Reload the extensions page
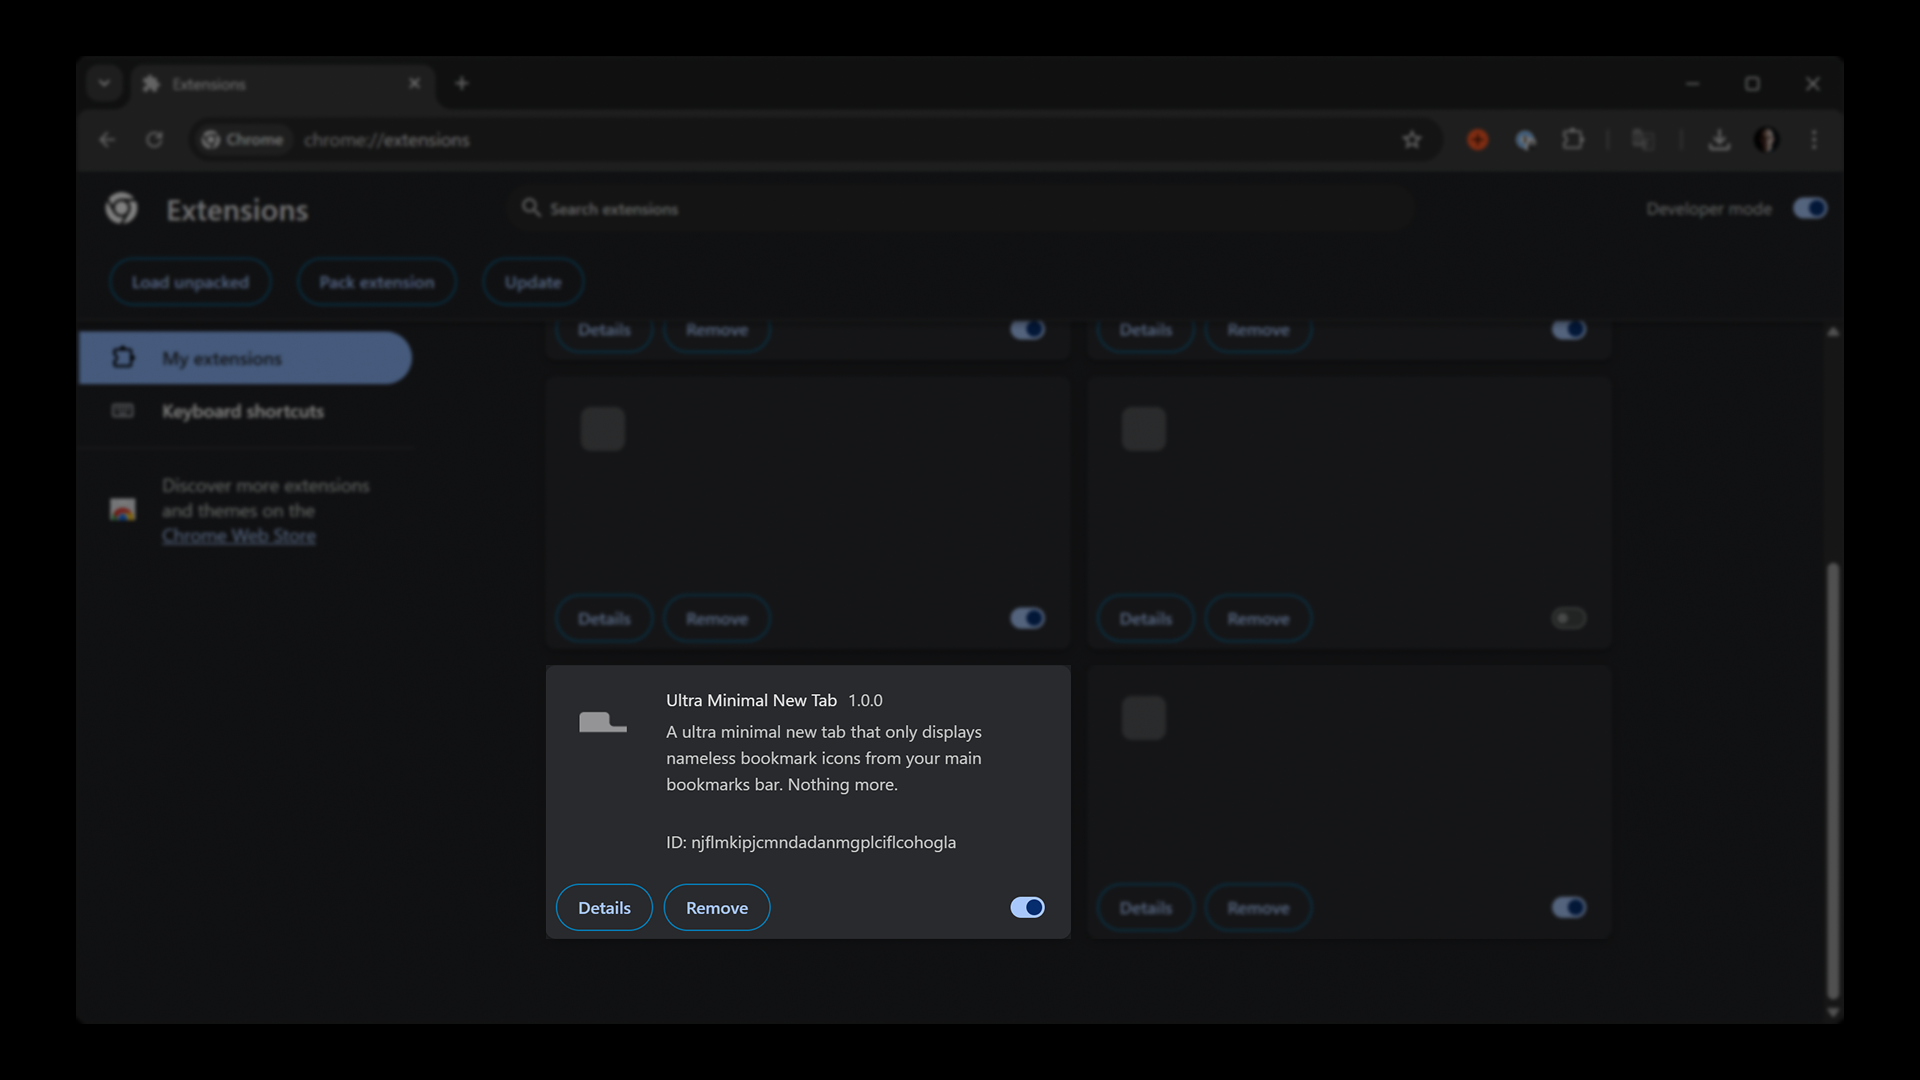Viewport: 1920px width, 1080px height. click(154, 140)
